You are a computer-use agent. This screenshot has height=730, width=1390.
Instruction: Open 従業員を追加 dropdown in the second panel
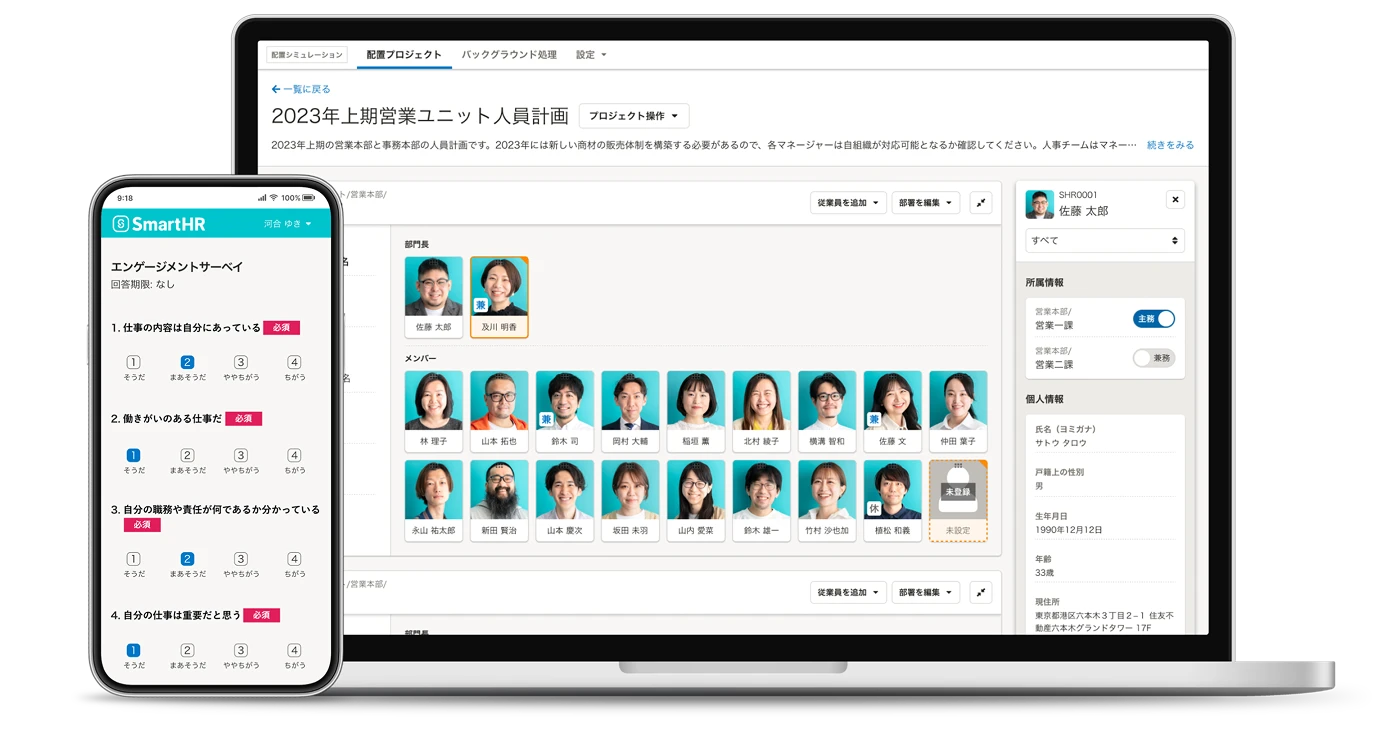(x=848, y=592)
